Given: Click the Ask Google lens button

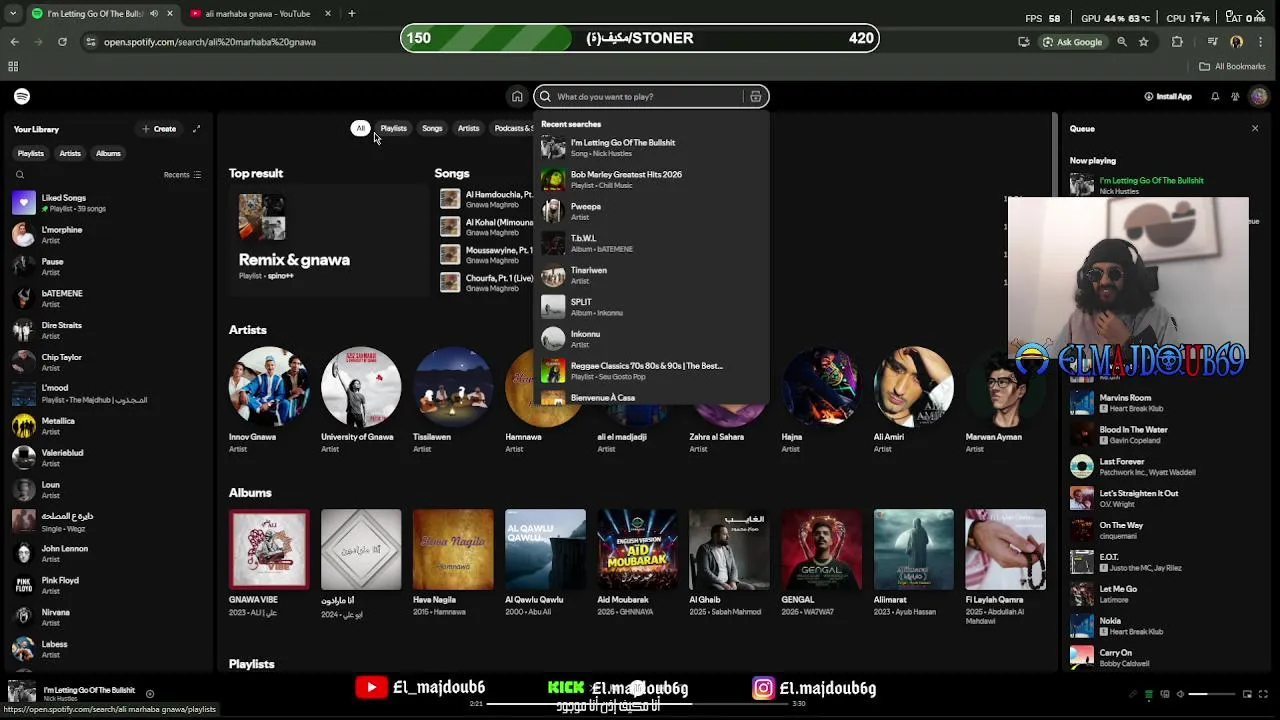Looking at the screenshot, I should click(x=1072, y=42).
